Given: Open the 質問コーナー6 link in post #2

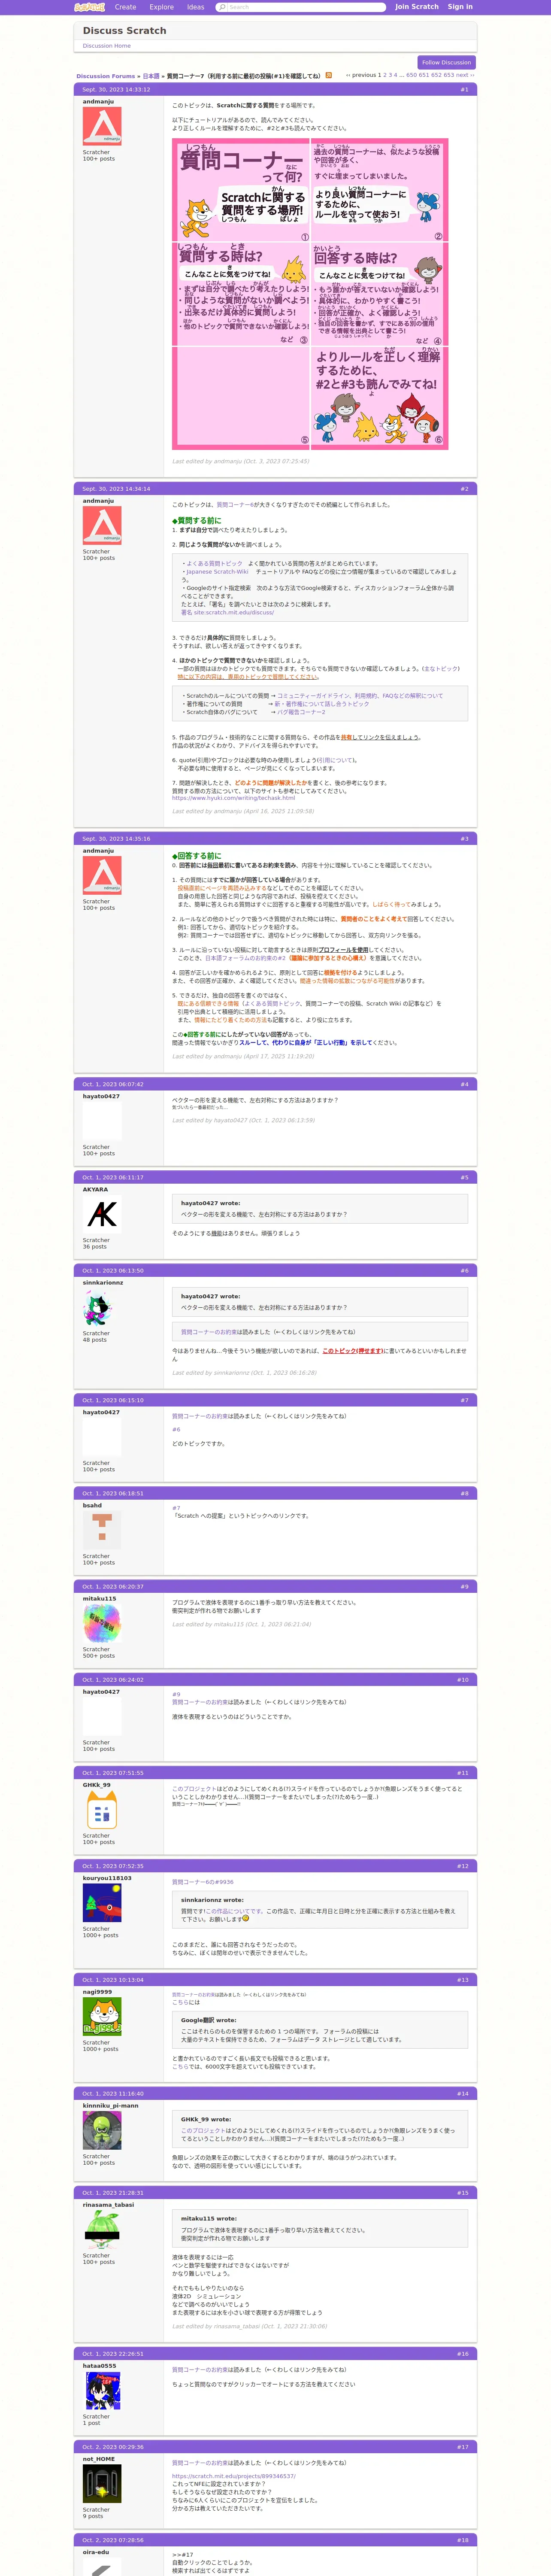Looking at the screenshot, I should (x=236, y=505).
